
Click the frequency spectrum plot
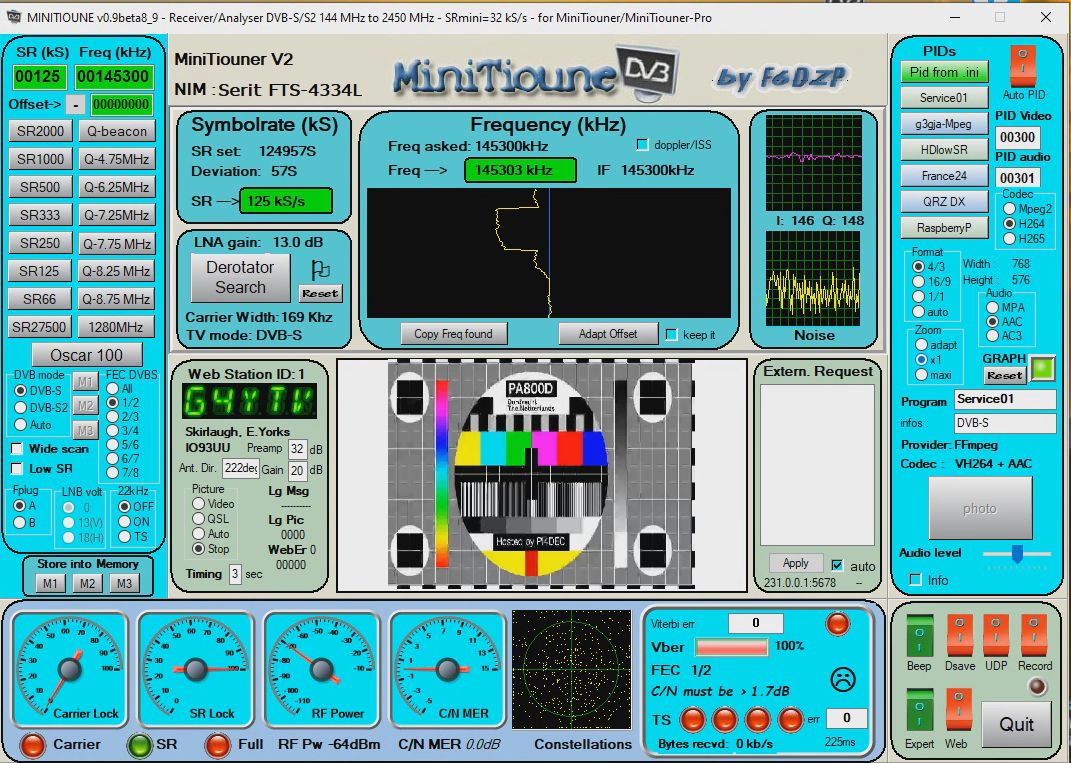(x=548, y=253)
